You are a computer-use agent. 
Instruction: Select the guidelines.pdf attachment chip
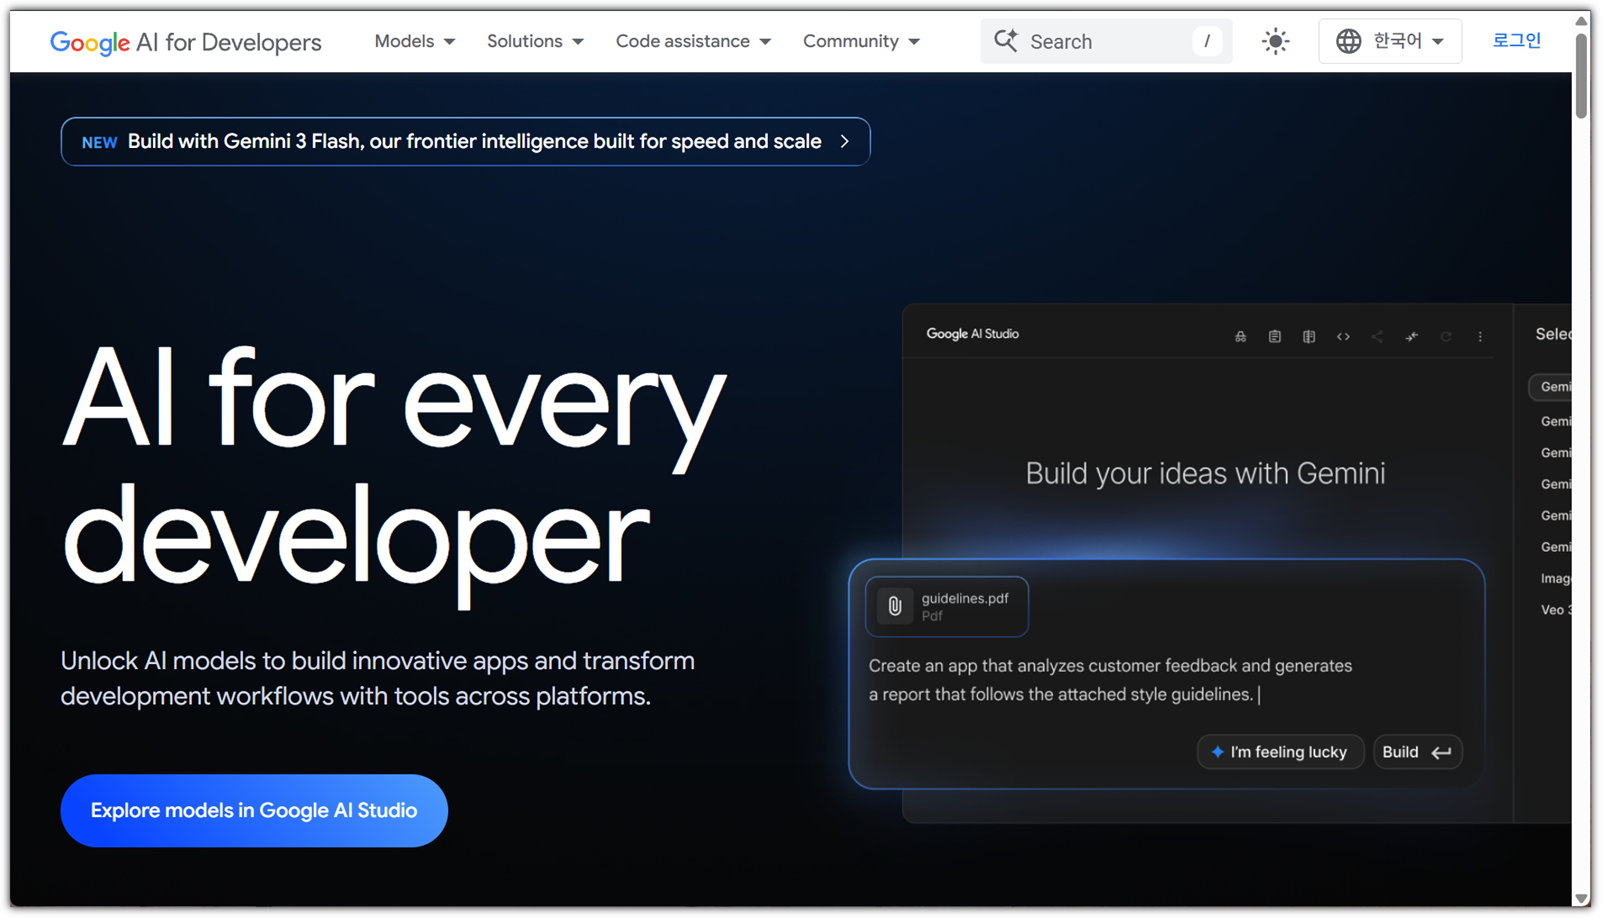947,607
